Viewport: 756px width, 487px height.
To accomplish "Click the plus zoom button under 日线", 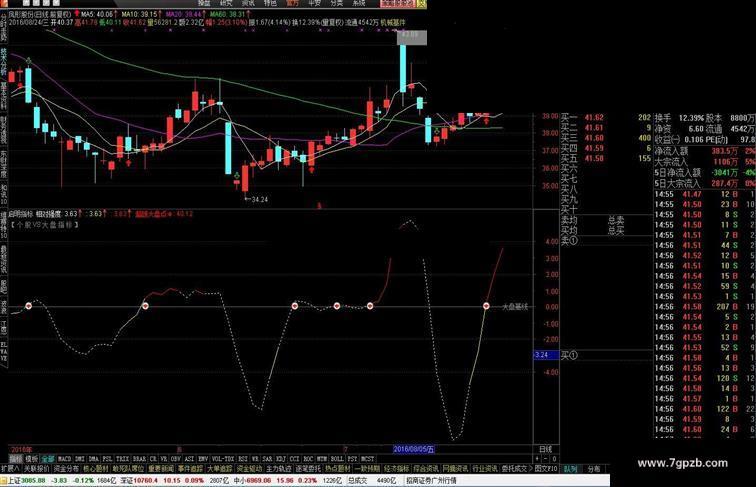I will [x=537, y=459].
